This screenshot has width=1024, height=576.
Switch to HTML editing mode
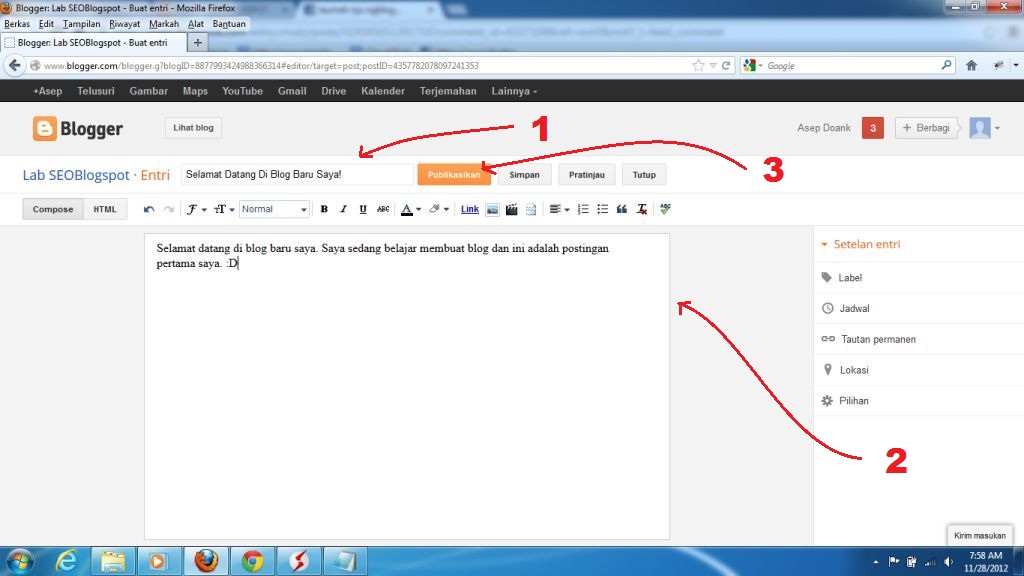coord(105,209)
